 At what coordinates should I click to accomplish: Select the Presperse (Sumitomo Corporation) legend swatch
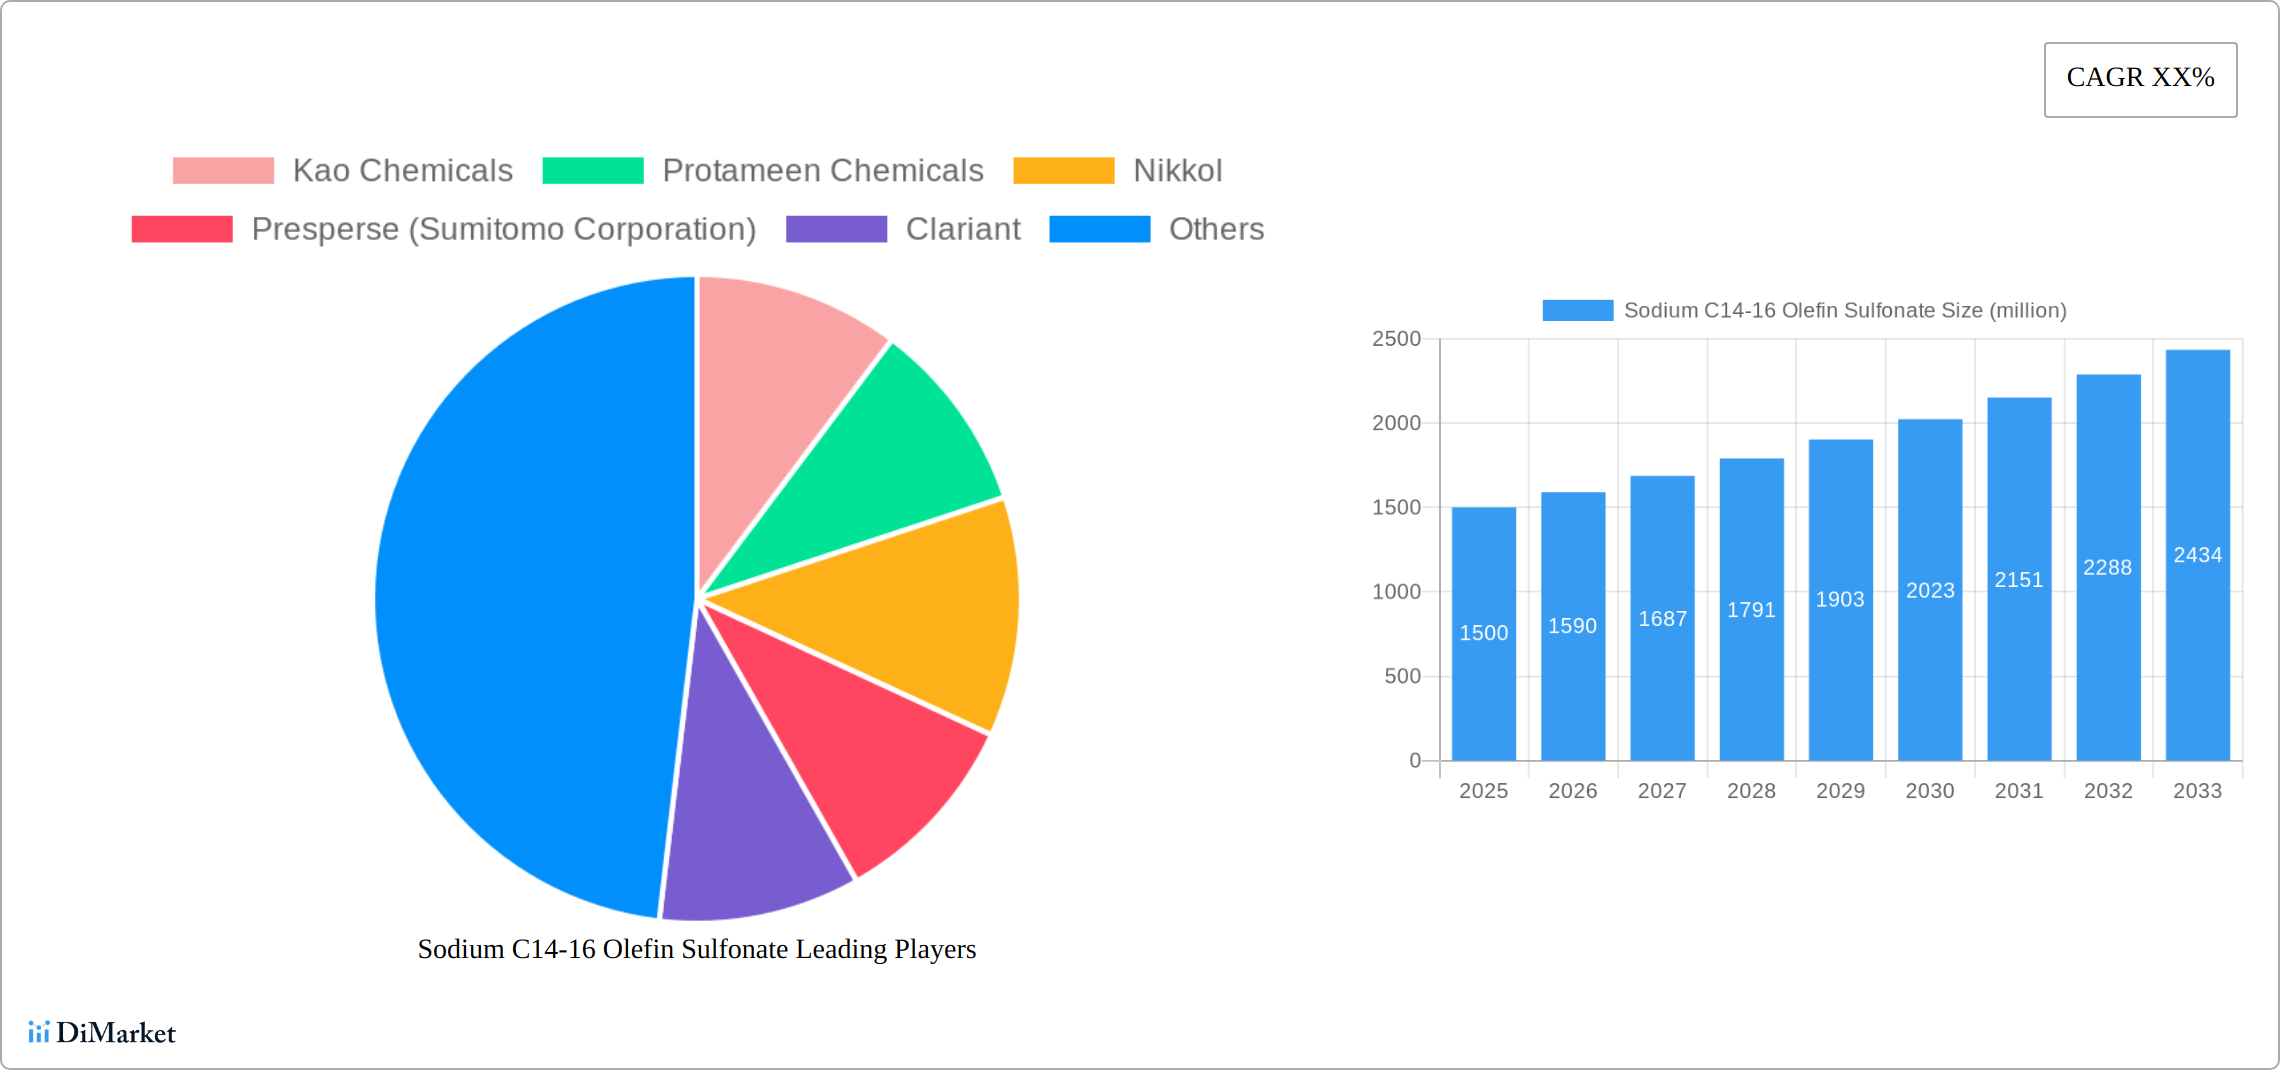pos(180,229)
